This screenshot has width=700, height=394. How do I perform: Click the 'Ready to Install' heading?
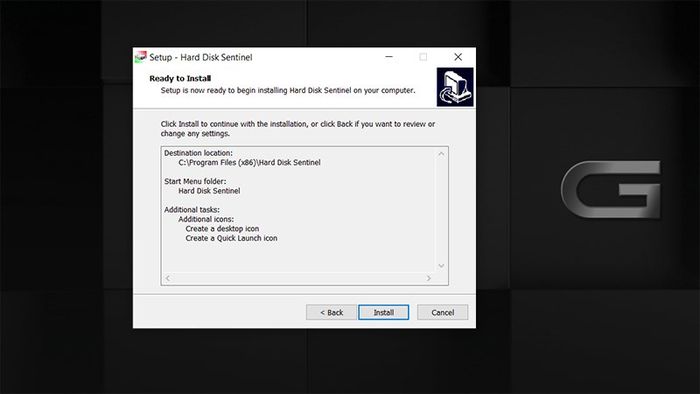(x=180, y=79)
